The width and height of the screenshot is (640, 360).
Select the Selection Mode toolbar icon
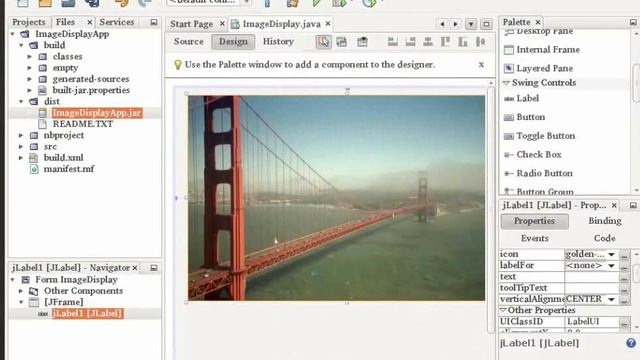click(323, 42)
